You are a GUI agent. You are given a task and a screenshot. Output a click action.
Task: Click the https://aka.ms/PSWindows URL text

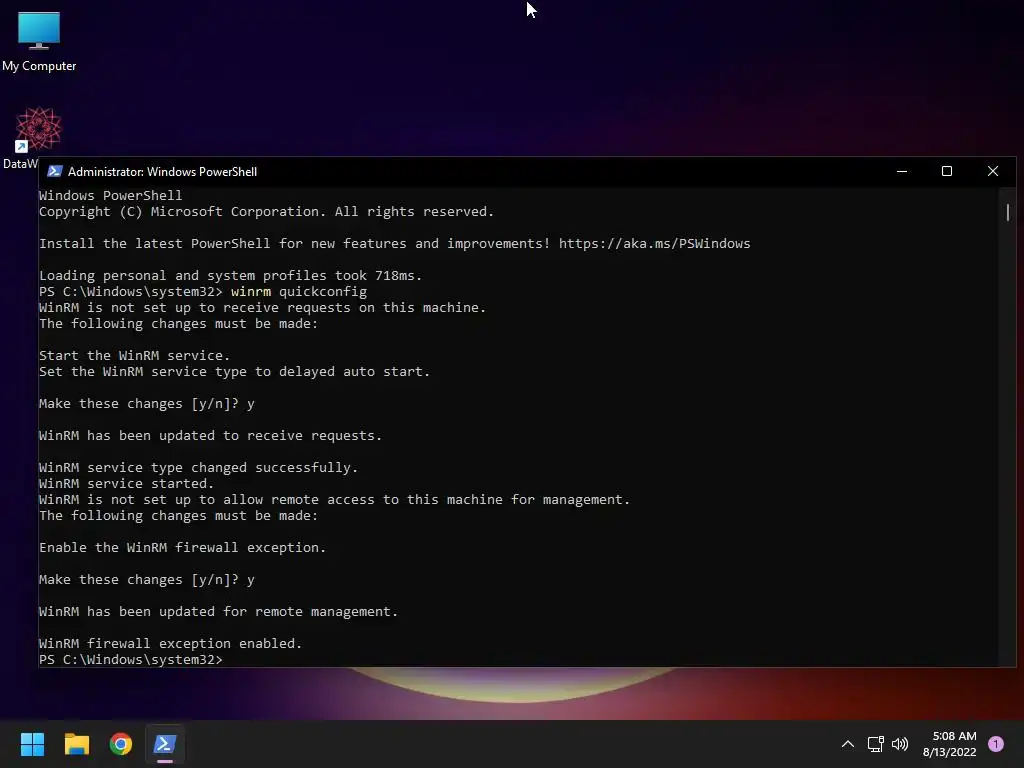coord(654,244)
